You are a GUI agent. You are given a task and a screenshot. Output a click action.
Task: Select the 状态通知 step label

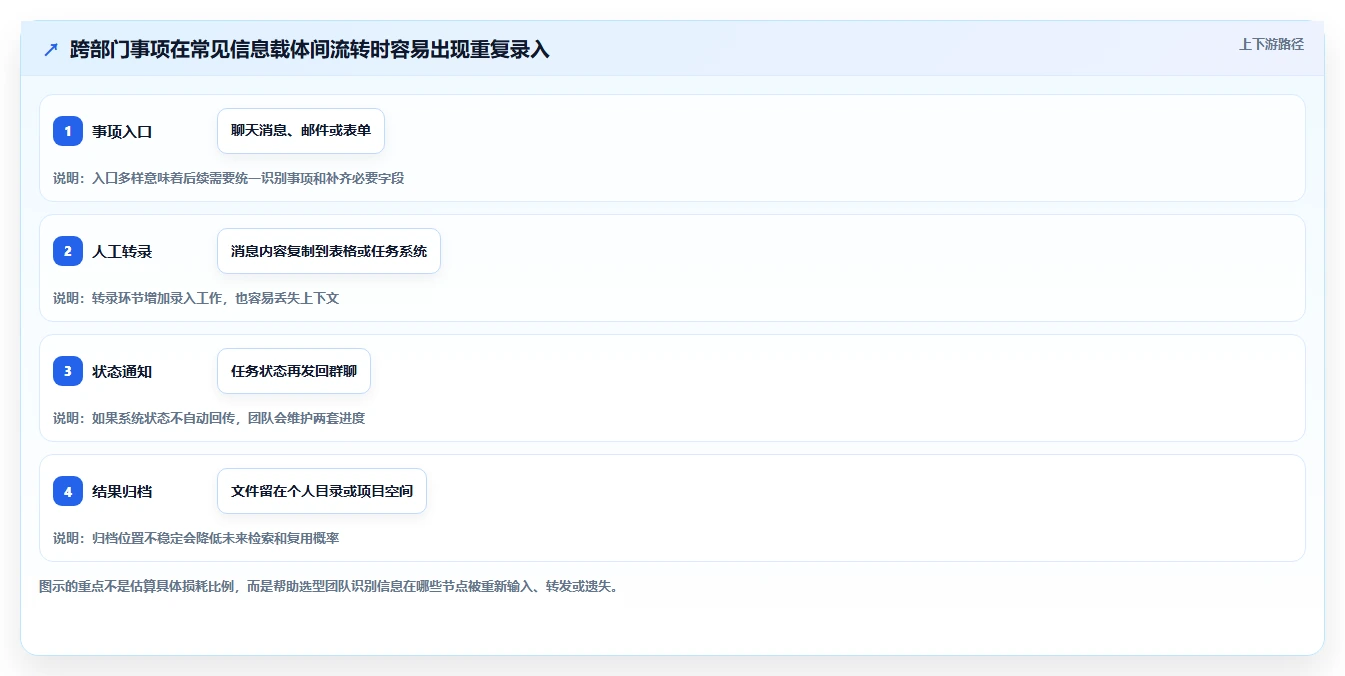click(x=122, y=371)
